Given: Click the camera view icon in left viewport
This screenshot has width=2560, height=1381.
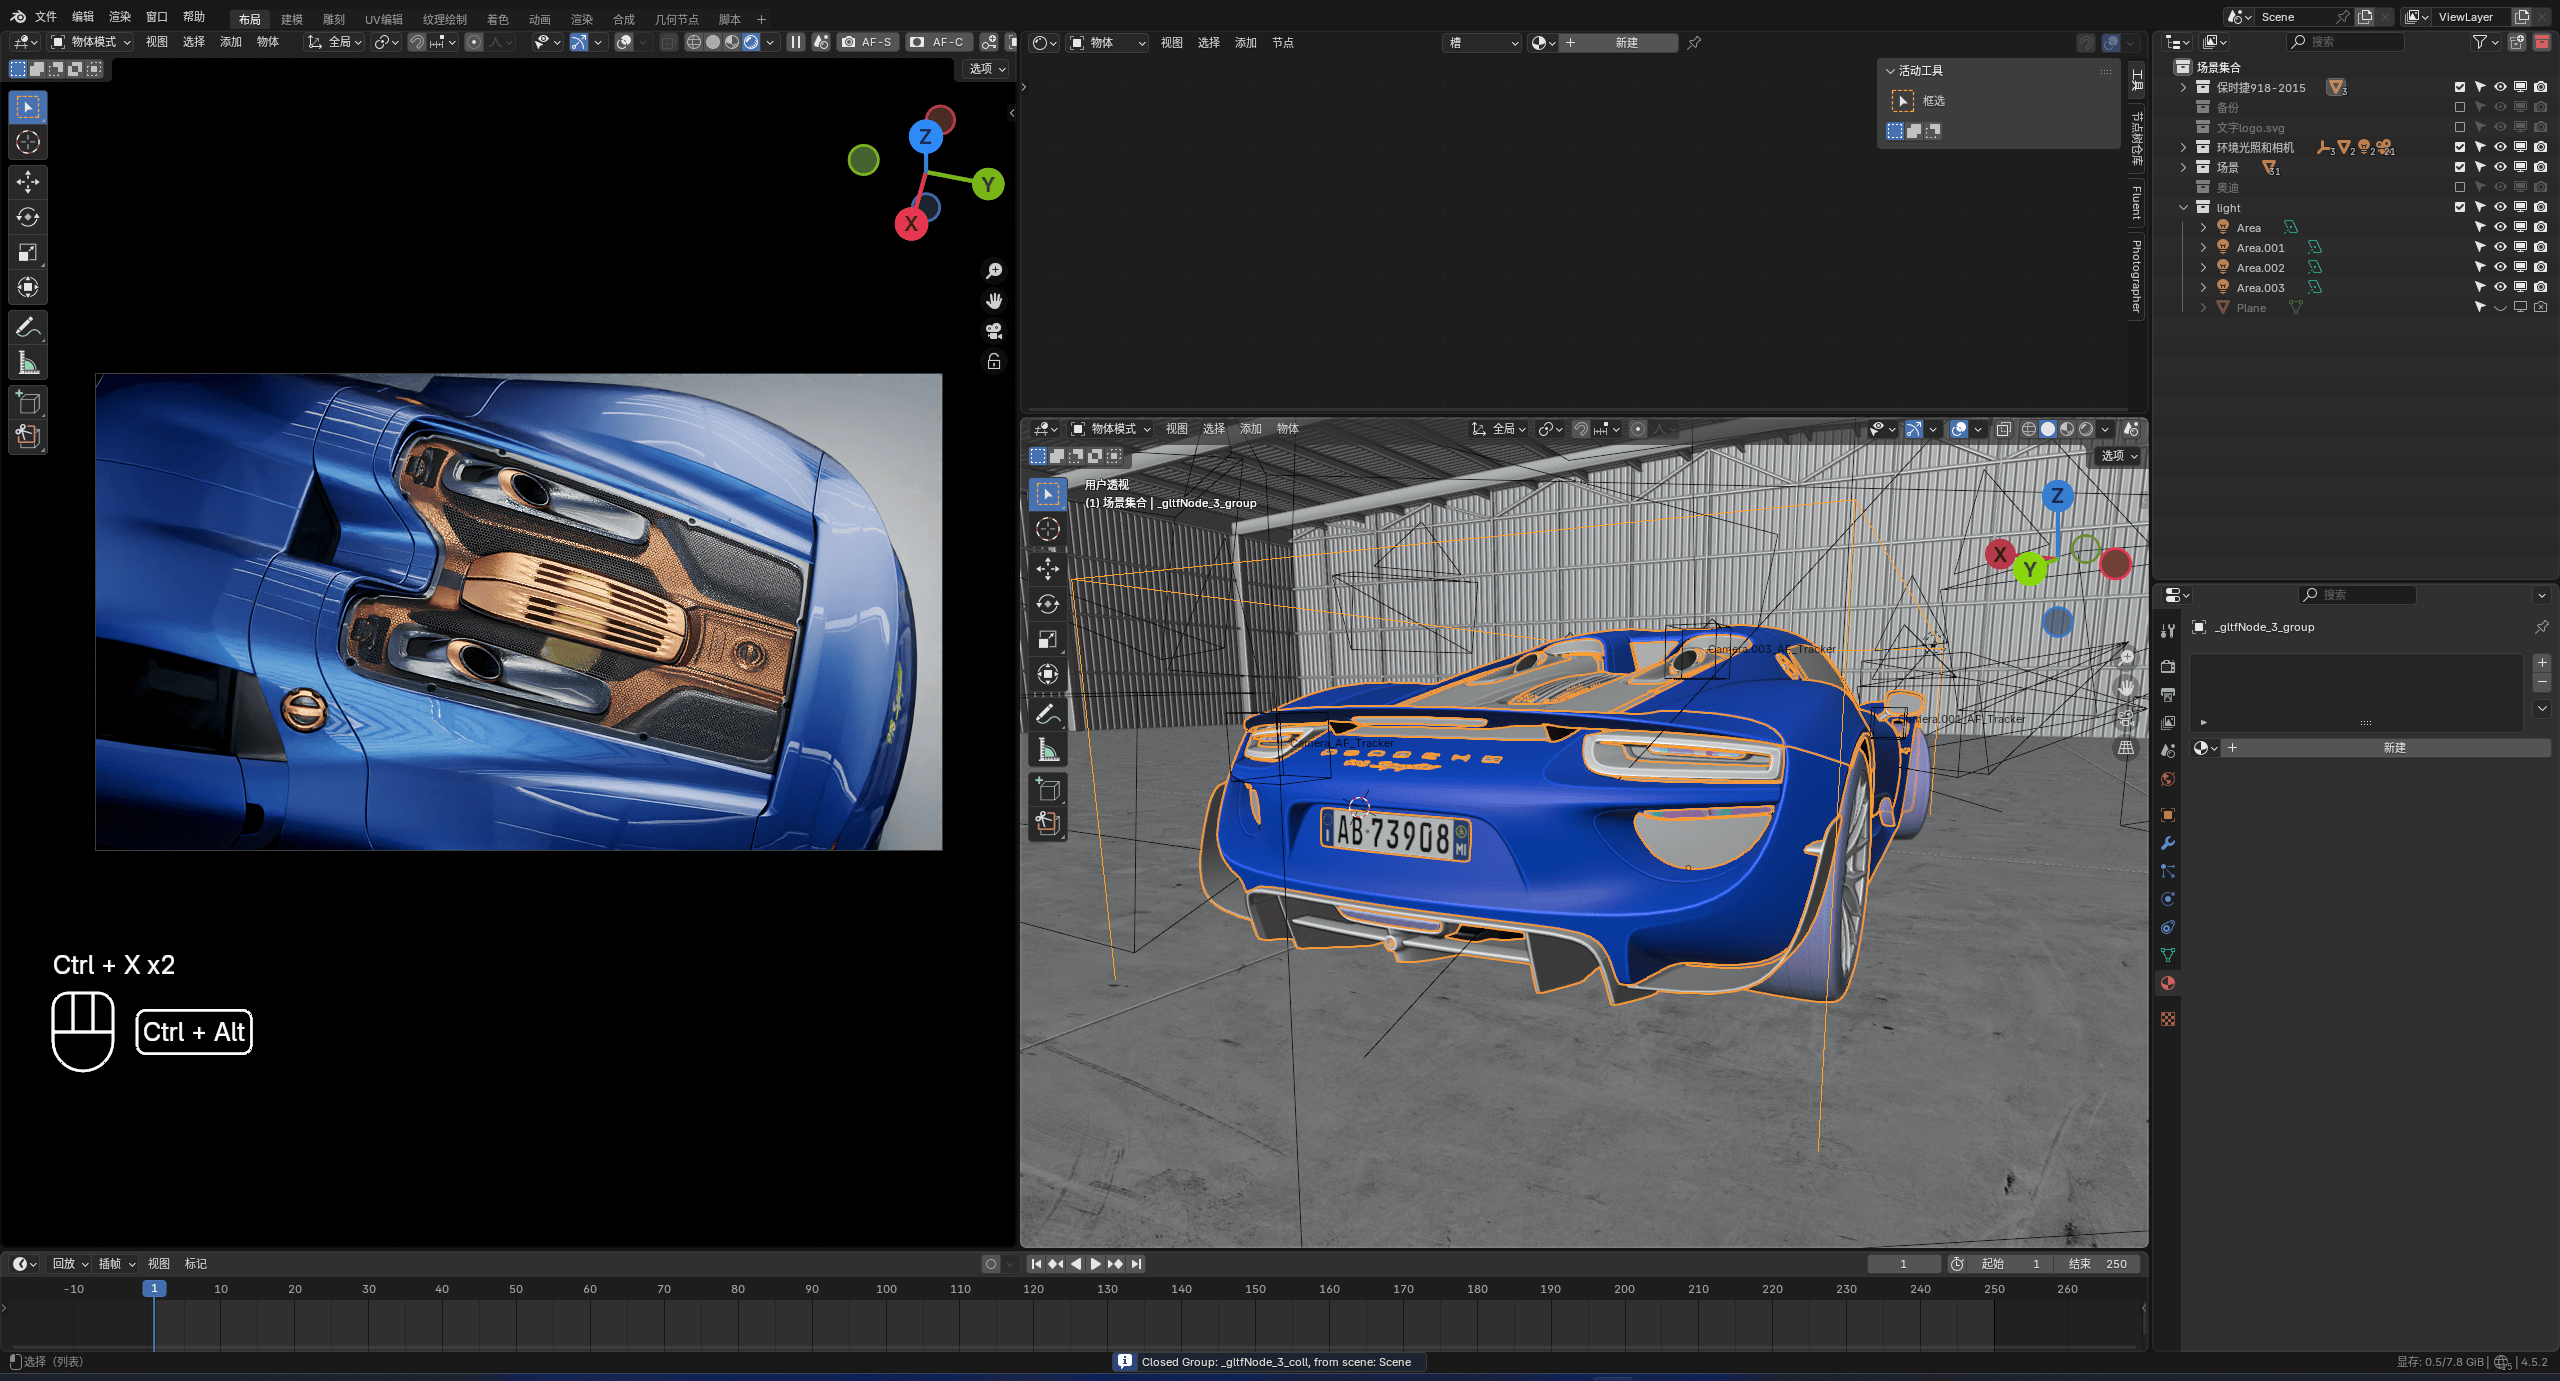Looking at the screenshot, I should 994,331.
